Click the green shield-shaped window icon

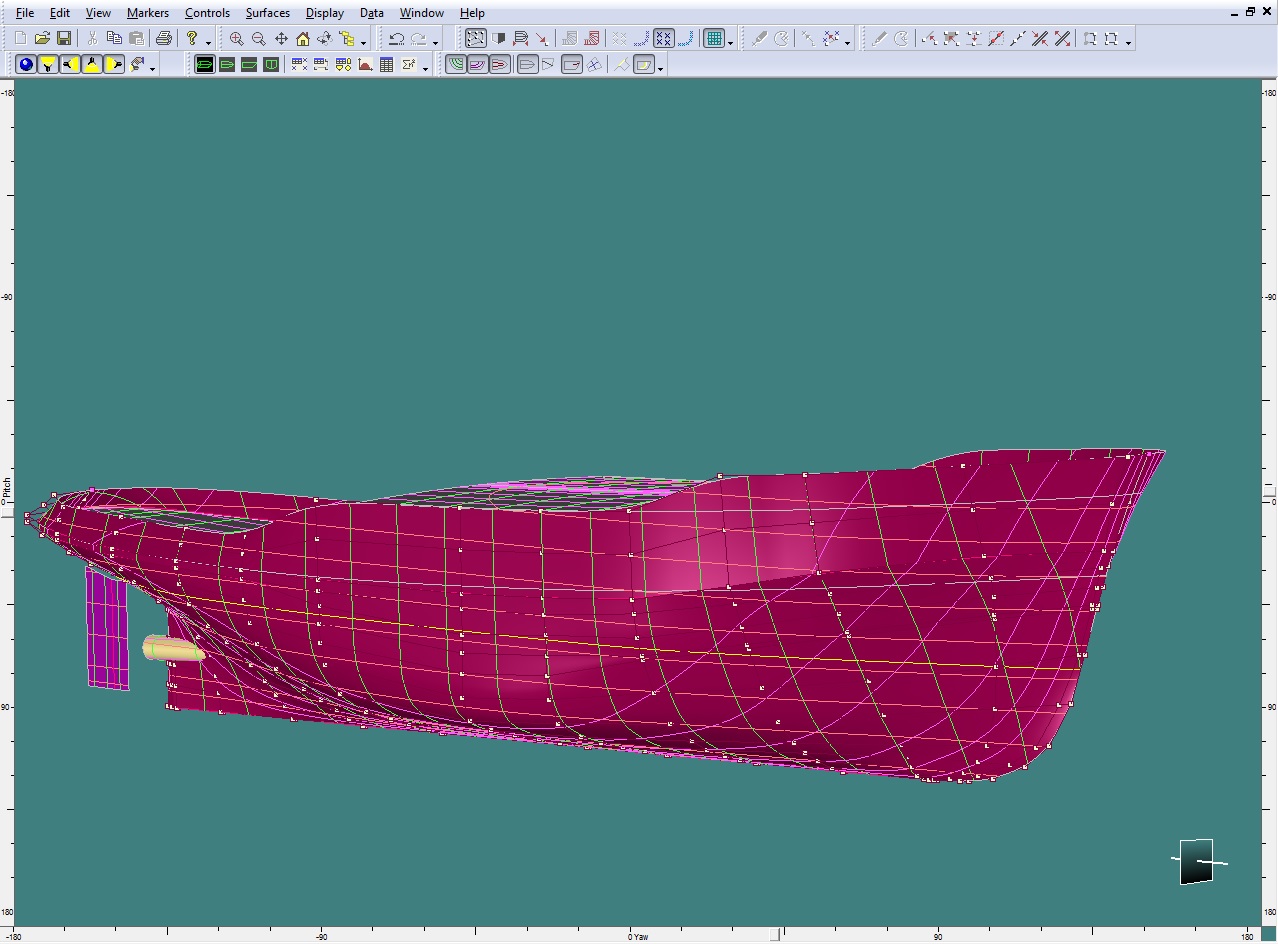tap(271, 65)
